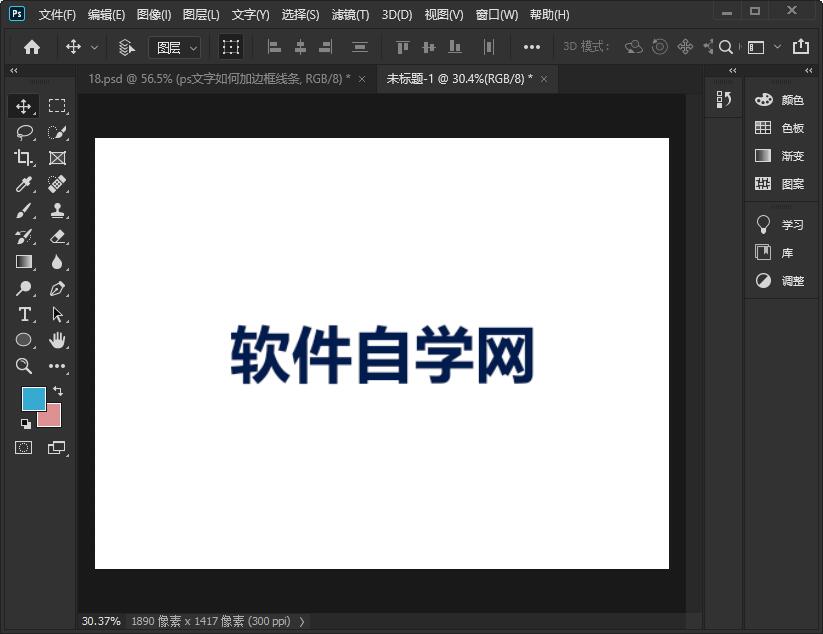Expand the status bar info arrow
823x634 pixels.
click(x=302, y=622)
